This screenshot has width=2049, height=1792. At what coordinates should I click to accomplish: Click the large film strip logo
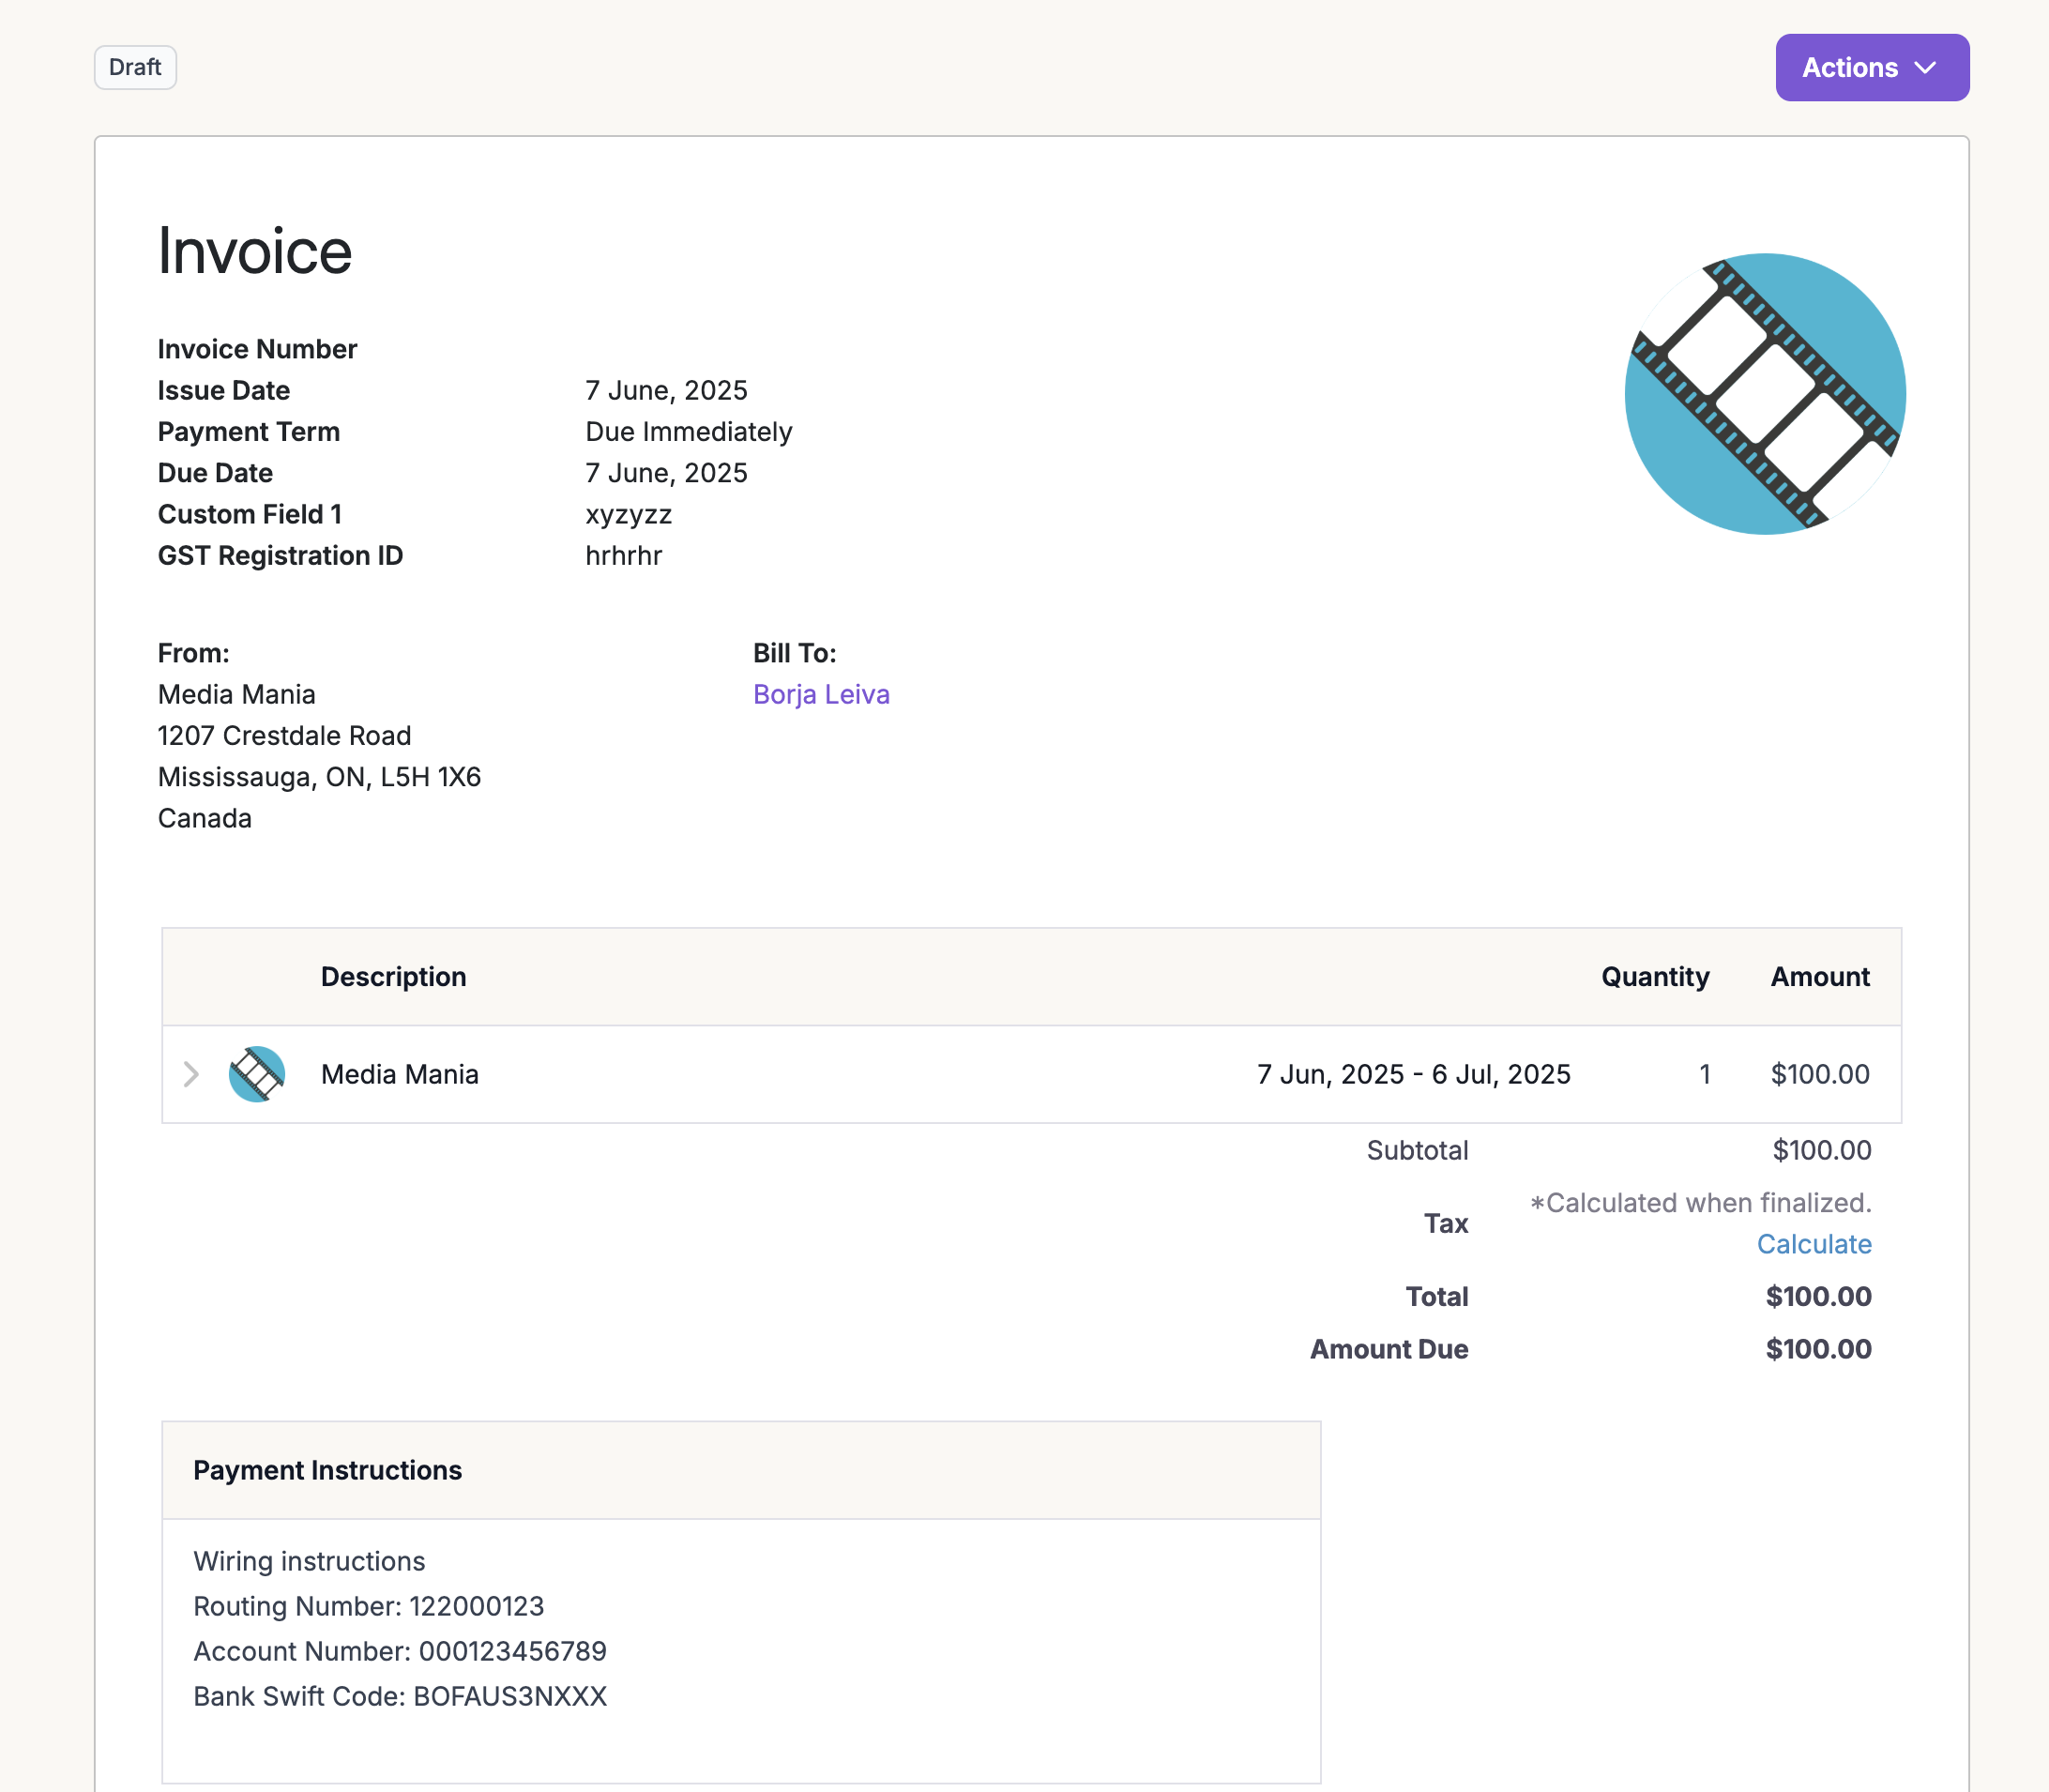click(1764, 393)
